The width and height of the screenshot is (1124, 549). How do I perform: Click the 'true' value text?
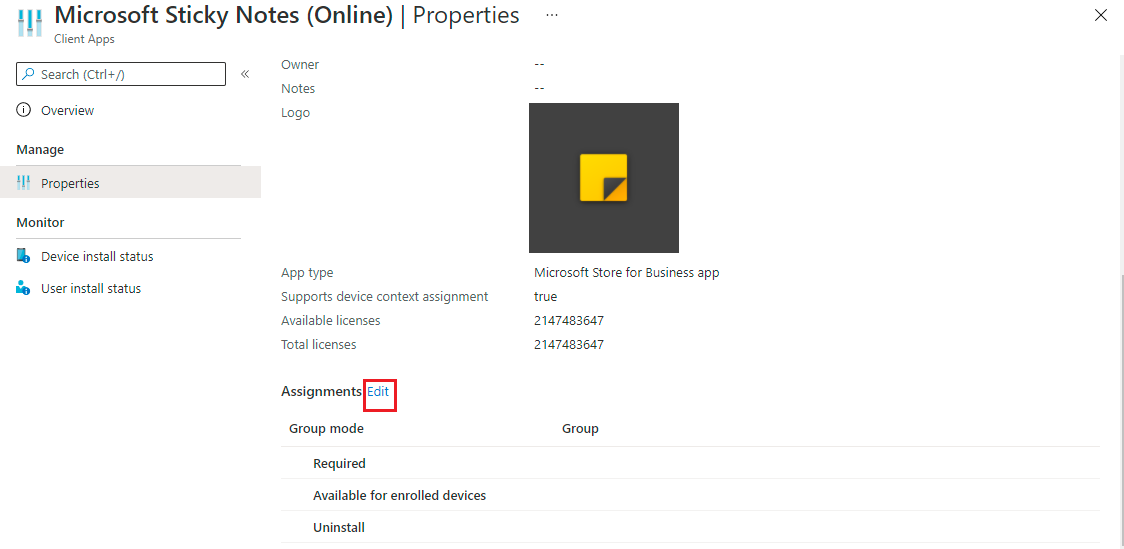[x=546, y=296]
